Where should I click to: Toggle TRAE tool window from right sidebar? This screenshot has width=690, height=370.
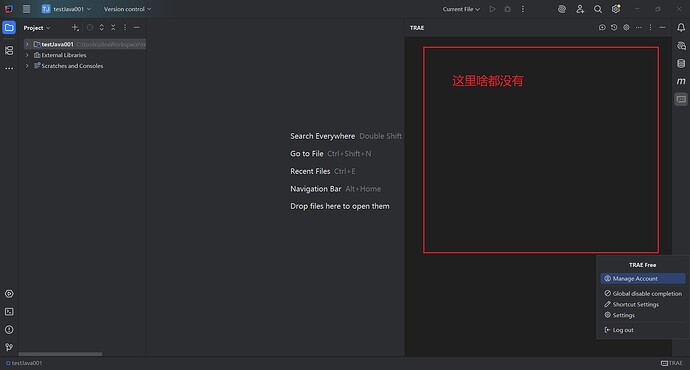click(x=681, y=99)
